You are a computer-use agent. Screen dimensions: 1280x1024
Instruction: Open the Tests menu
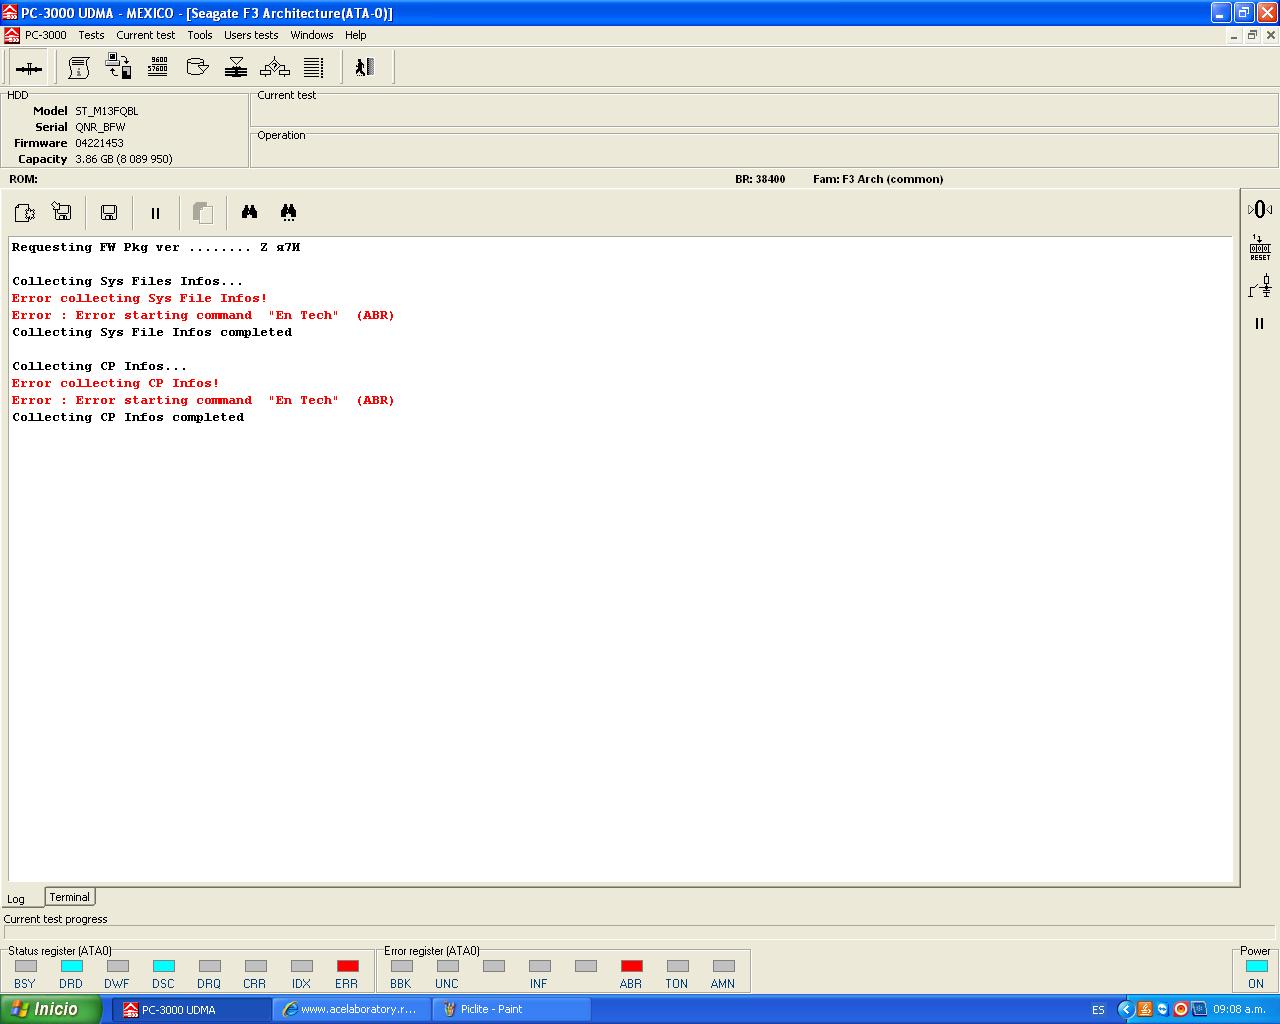point(91,35)
